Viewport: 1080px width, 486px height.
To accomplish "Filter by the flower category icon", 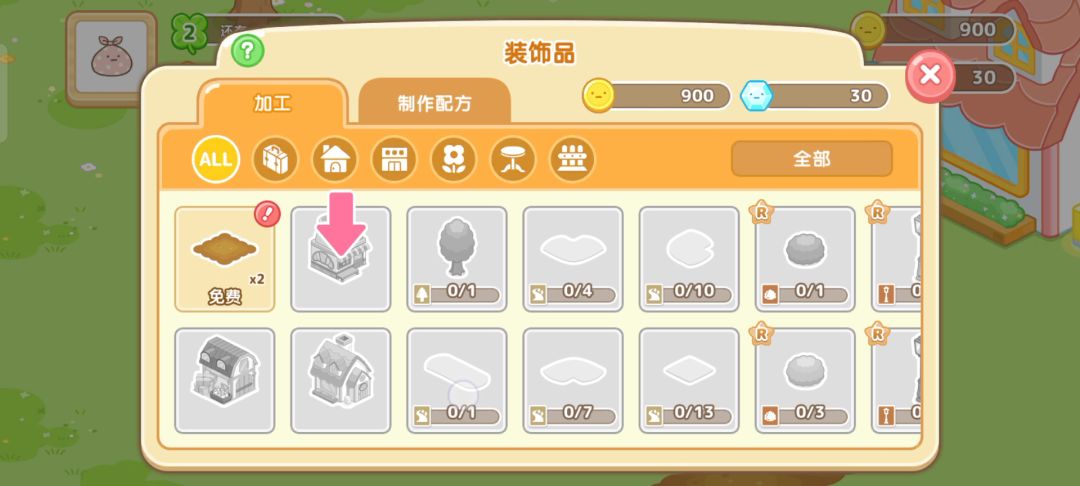I will pyautogui.click(x=453, y=159).
